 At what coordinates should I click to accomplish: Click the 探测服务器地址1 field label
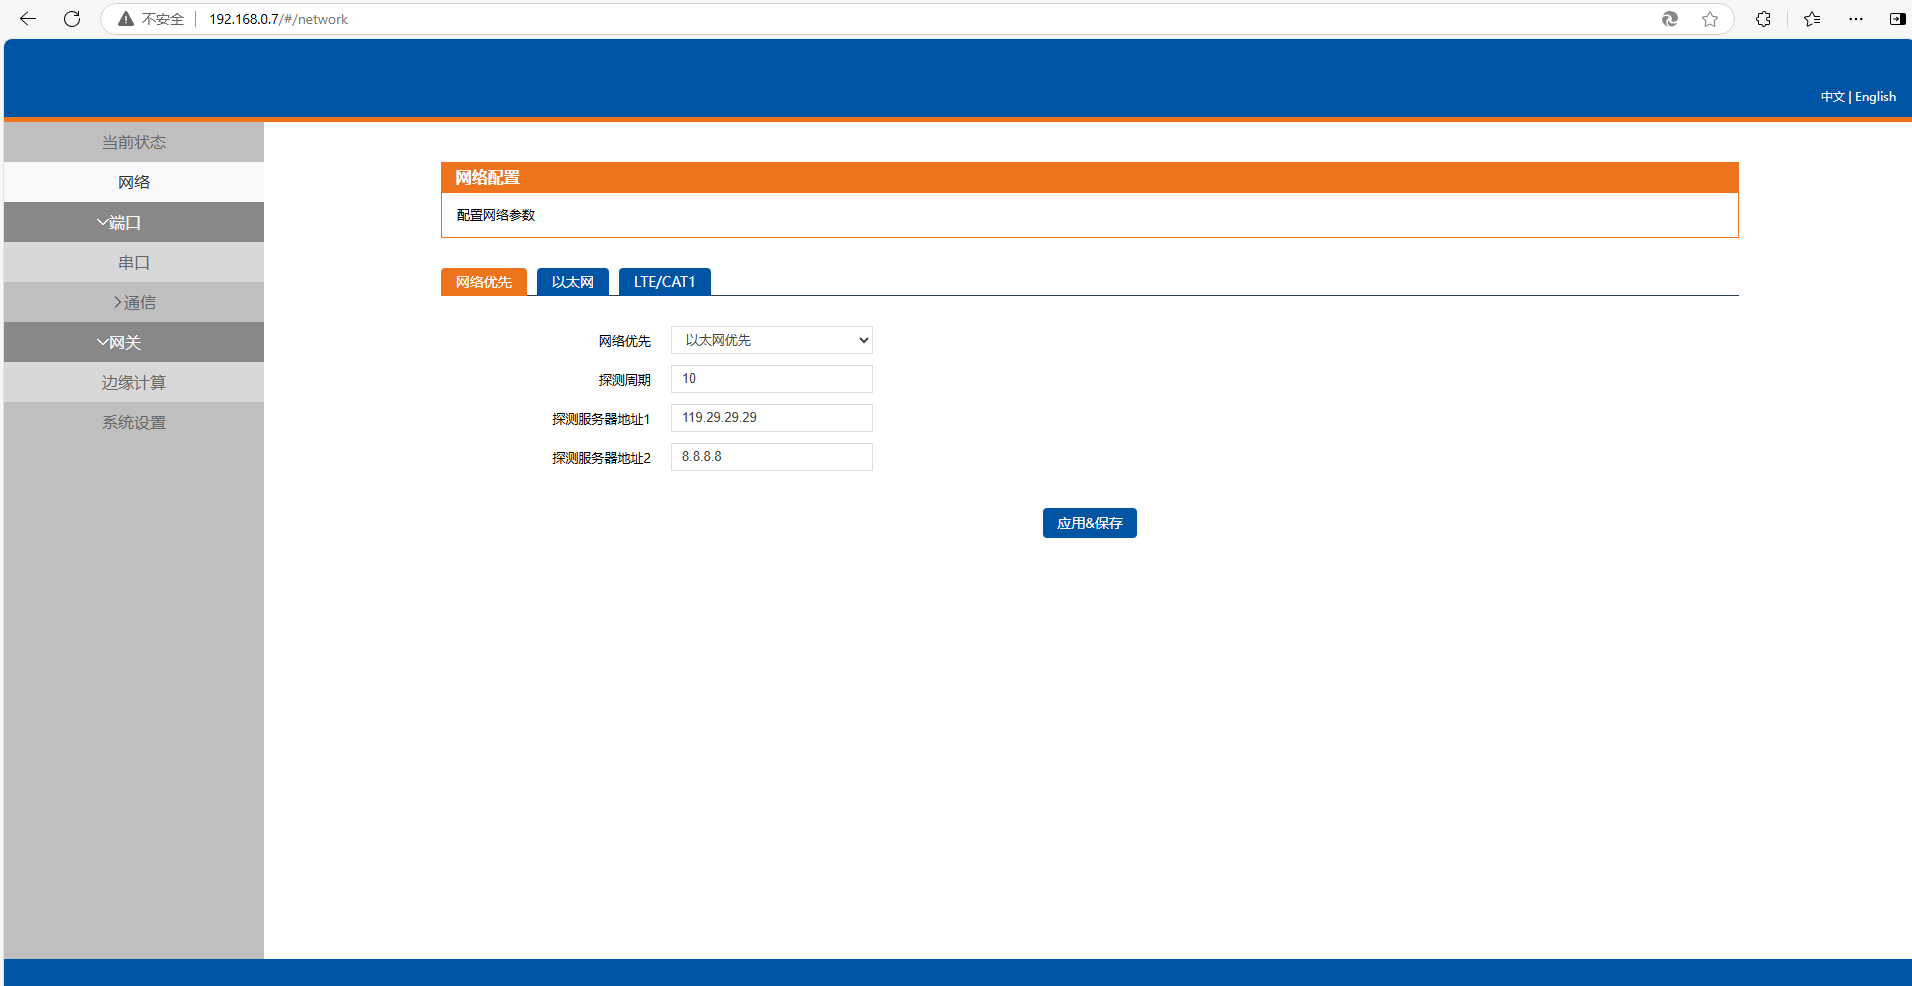[601, 419]
